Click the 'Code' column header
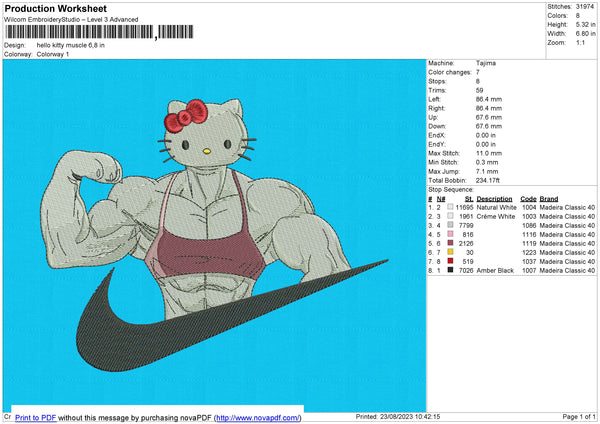Viewport: 600px width, 424px height. pos(528,199)
